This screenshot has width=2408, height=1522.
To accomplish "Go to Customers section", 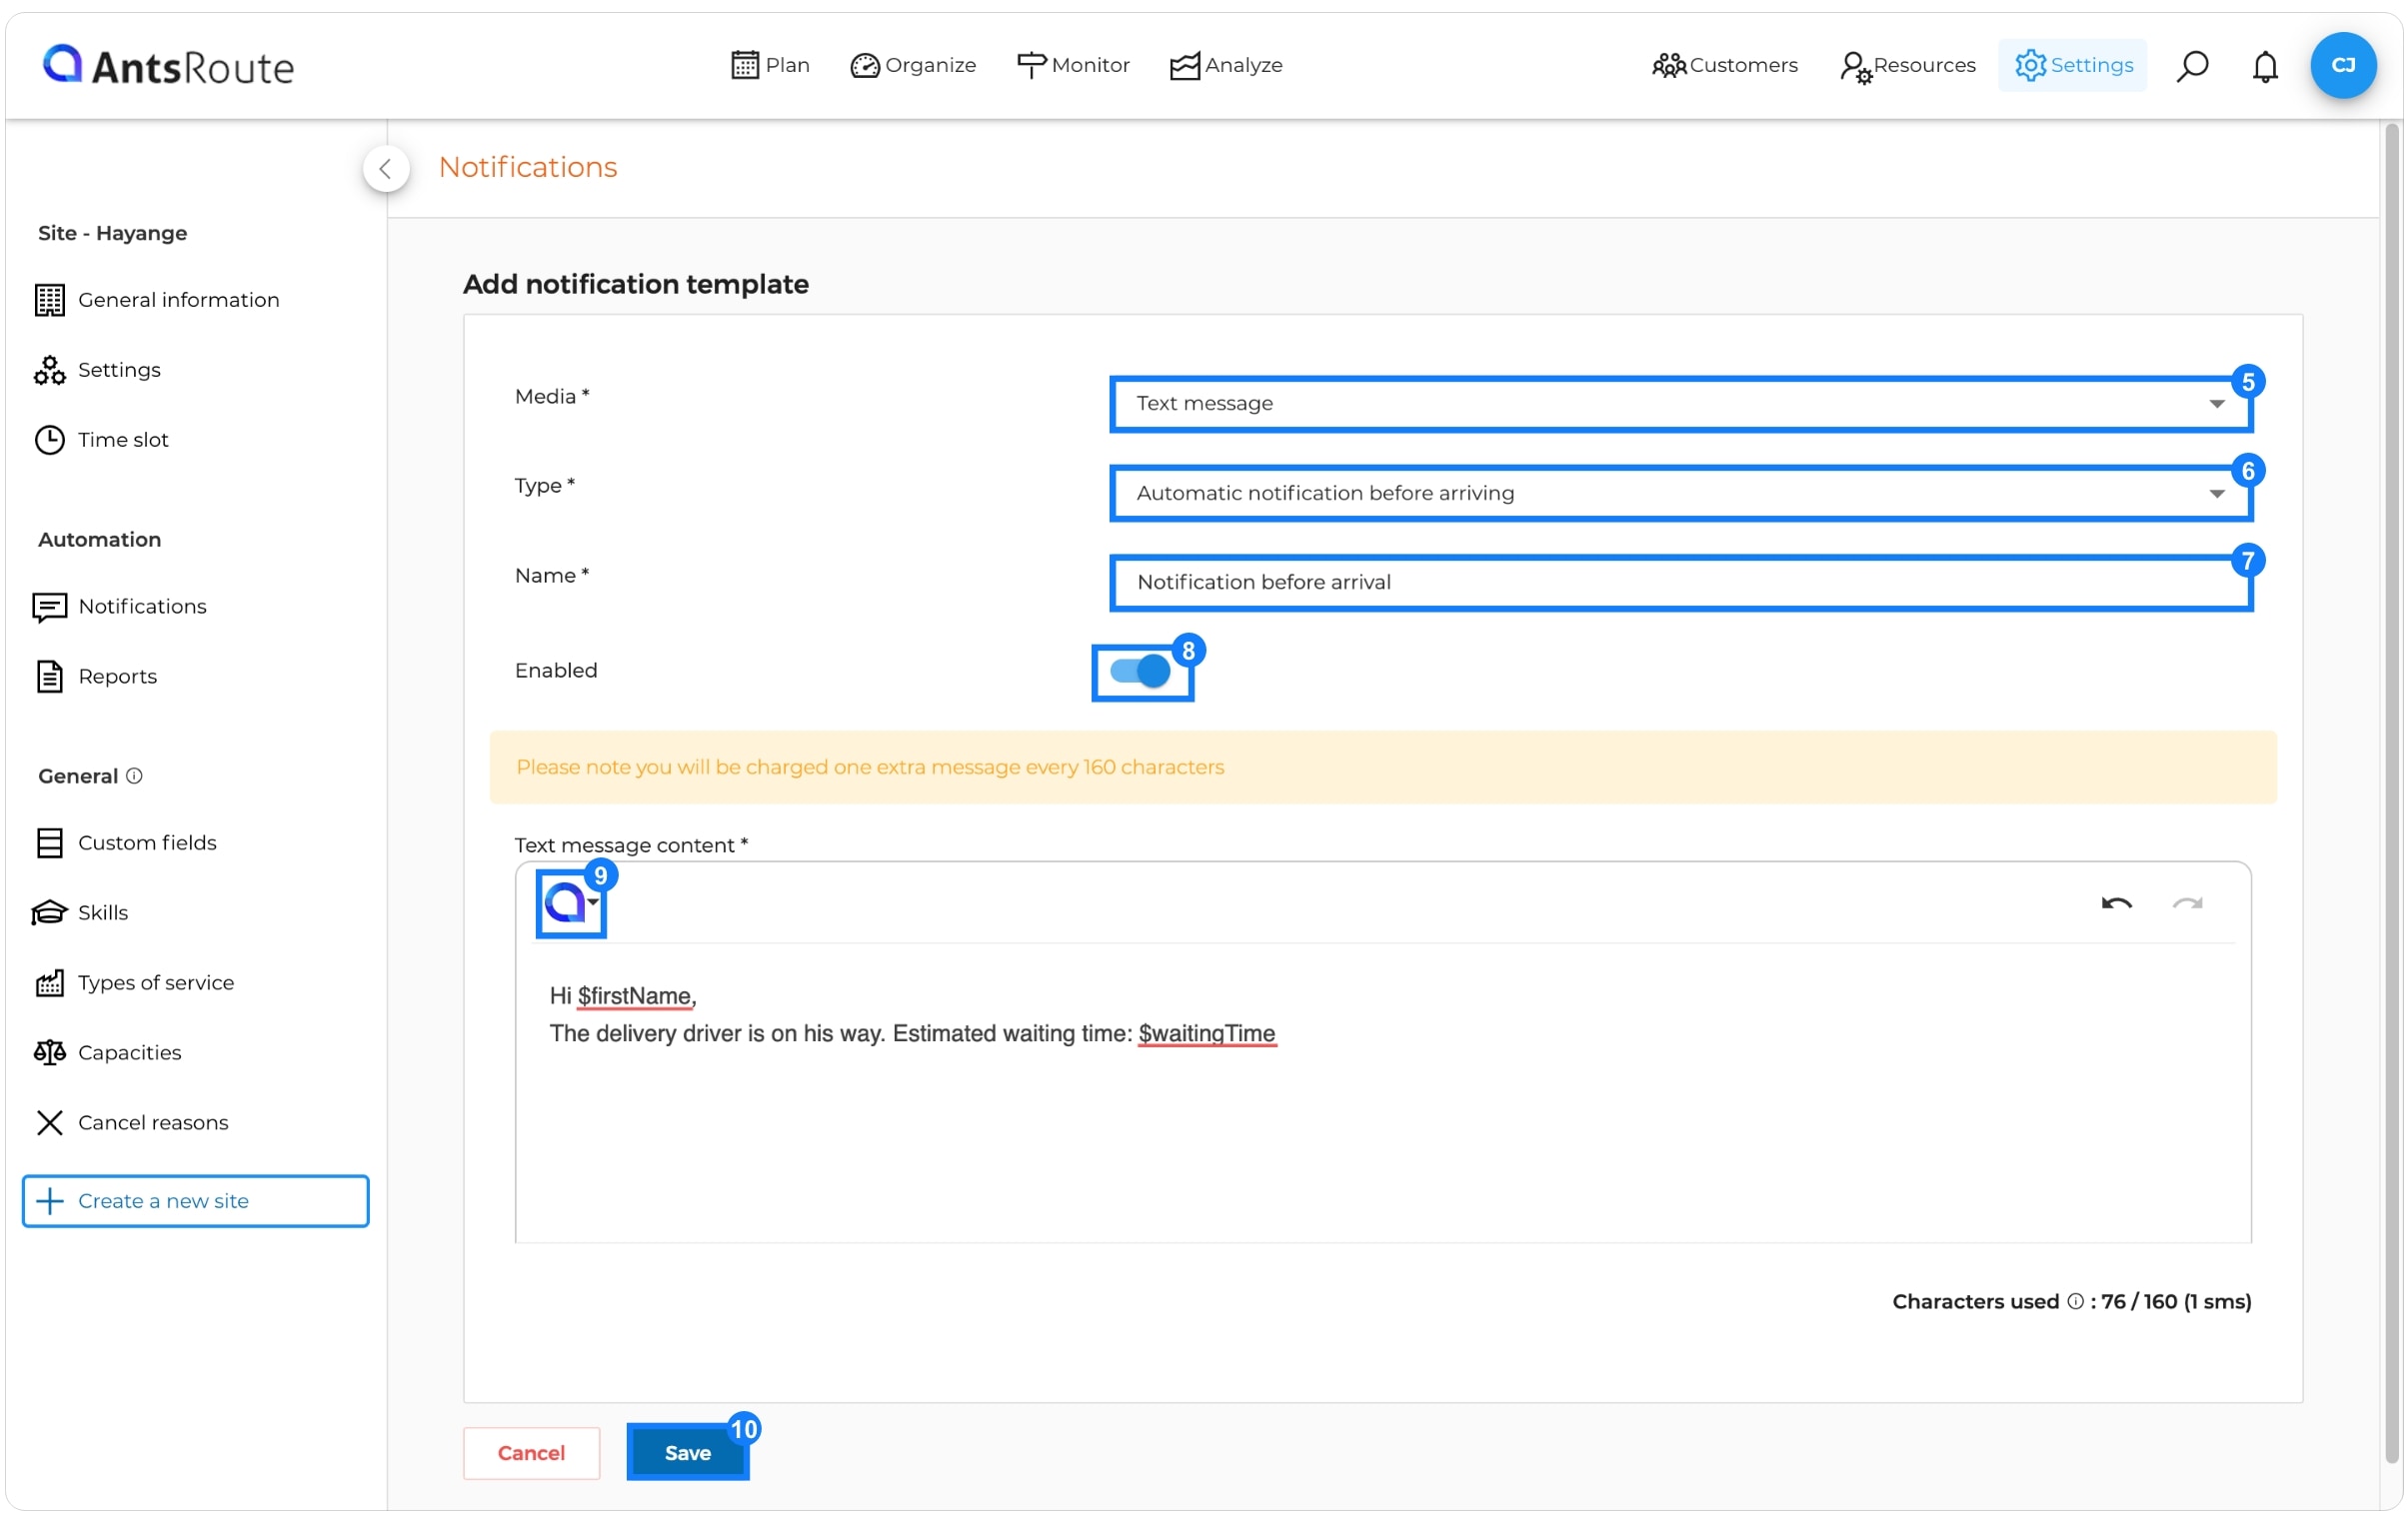I will click(x=1724, y=65).
